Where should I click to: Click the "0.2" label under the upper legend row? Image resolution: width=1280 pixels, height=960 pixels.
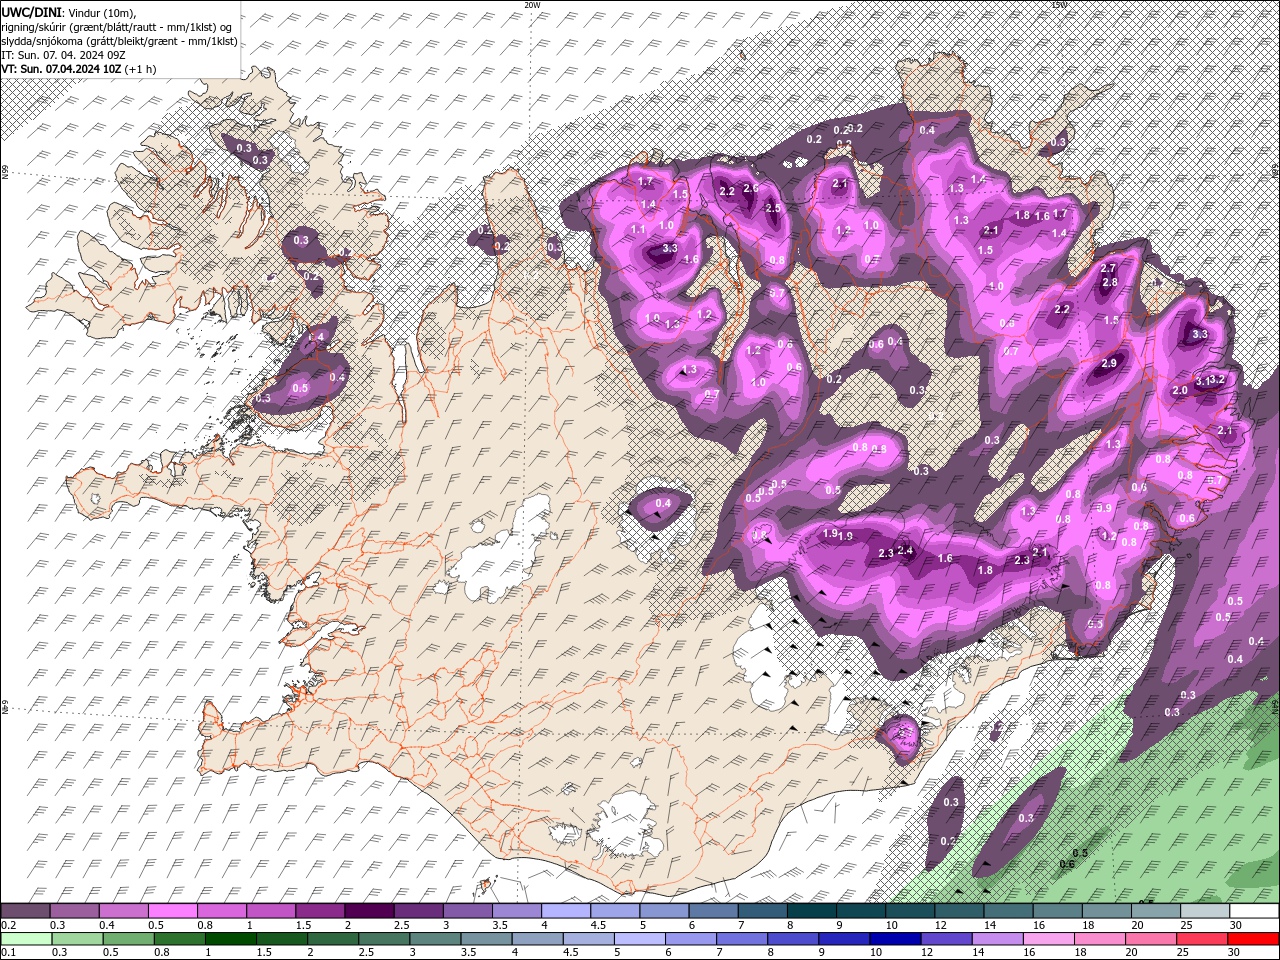click(8, 925)
